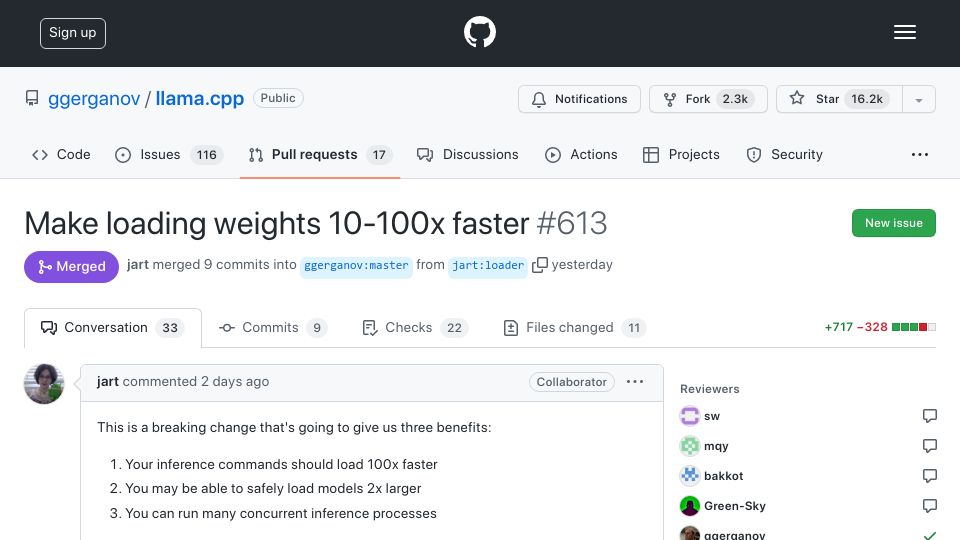The width and height of the screenshot is (960, 540).
Task: Switch to the Conversation tab
Action: tap(113, 328)
